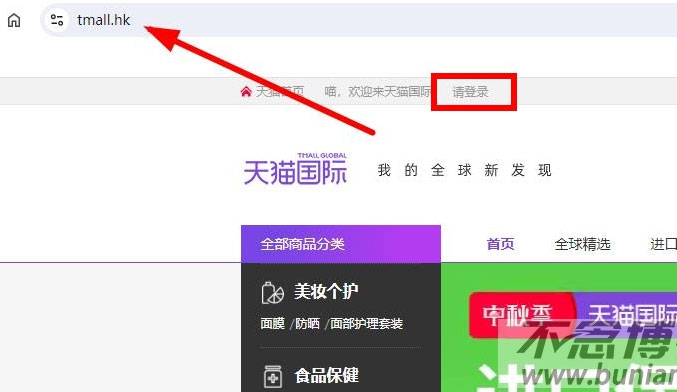Click the 请登录 login link
The image size is (677, 392).
(x=470, y=92)
